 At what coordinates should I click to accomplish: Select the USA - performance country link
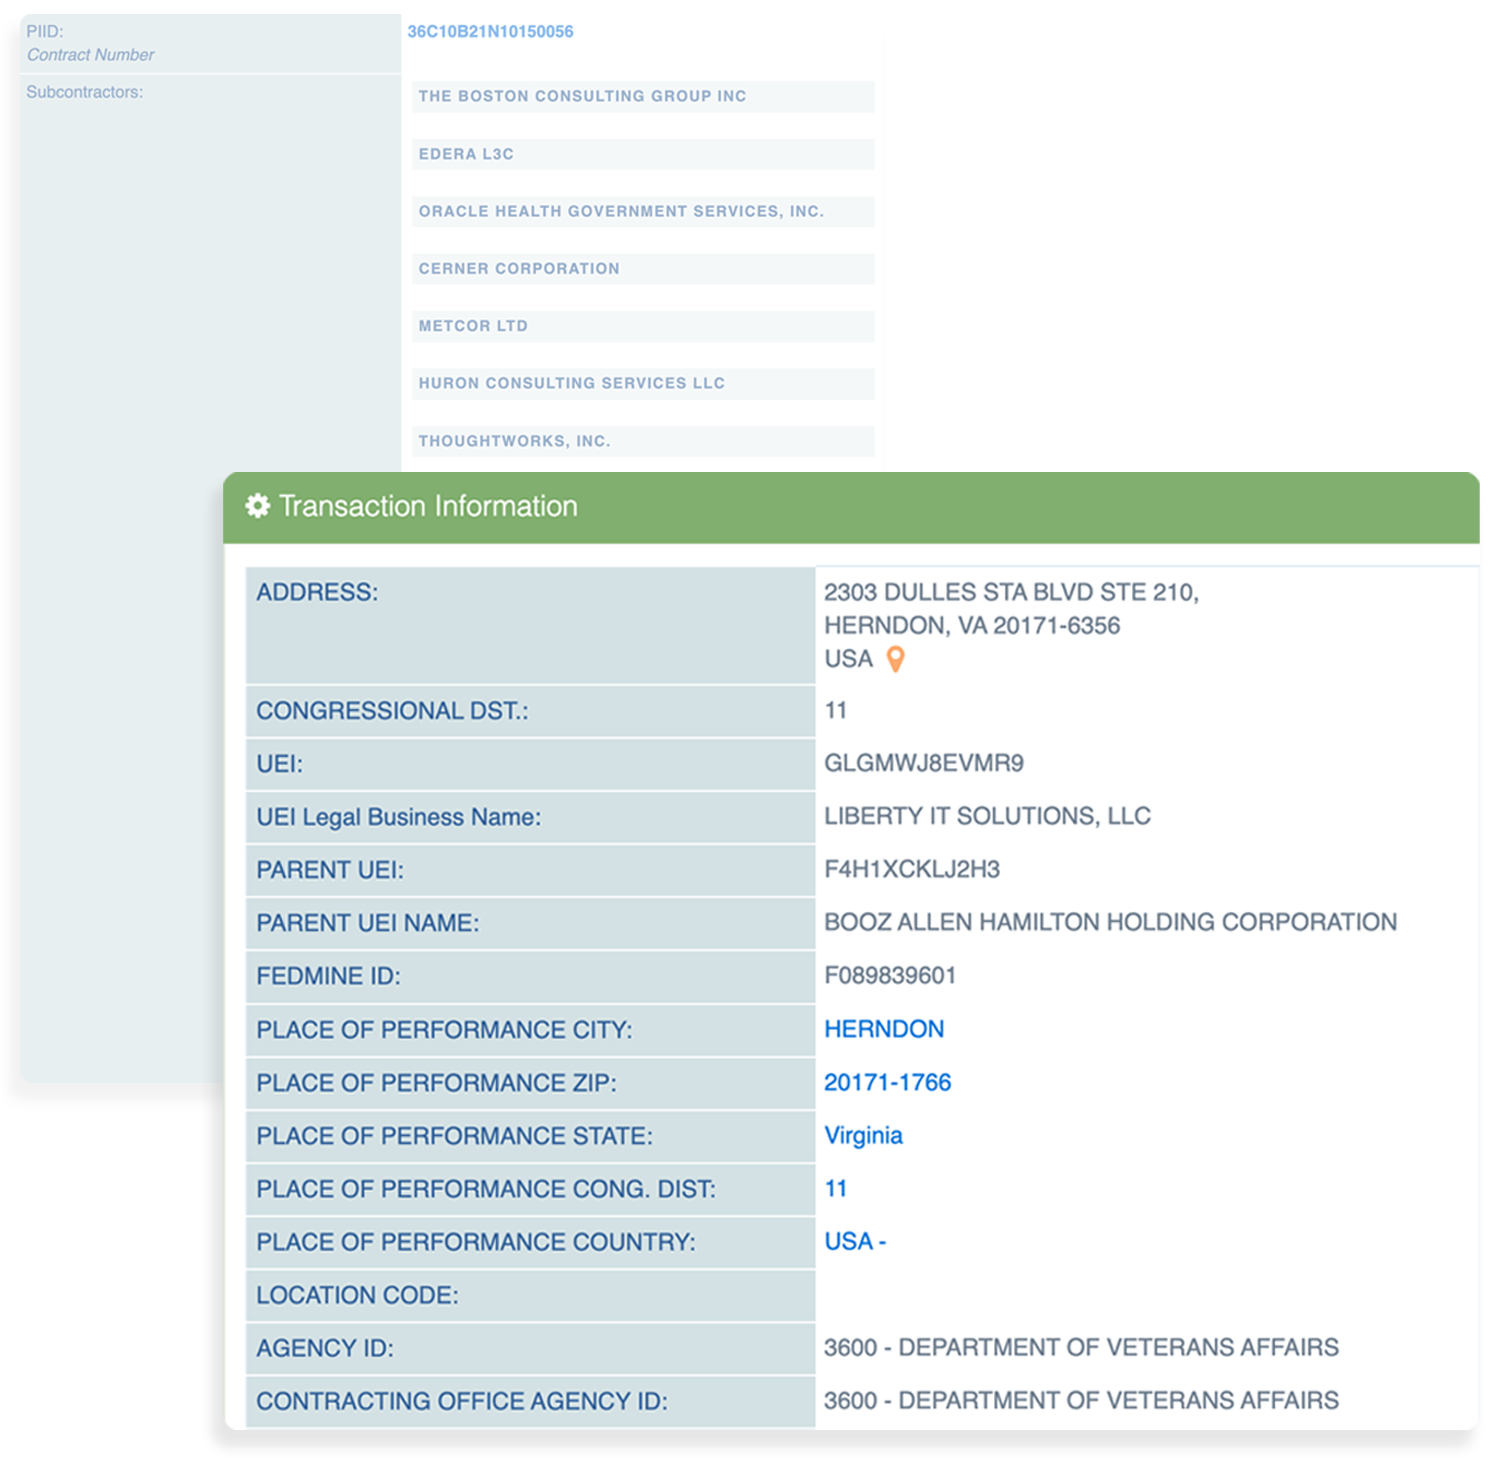(x=855, y=1241)
